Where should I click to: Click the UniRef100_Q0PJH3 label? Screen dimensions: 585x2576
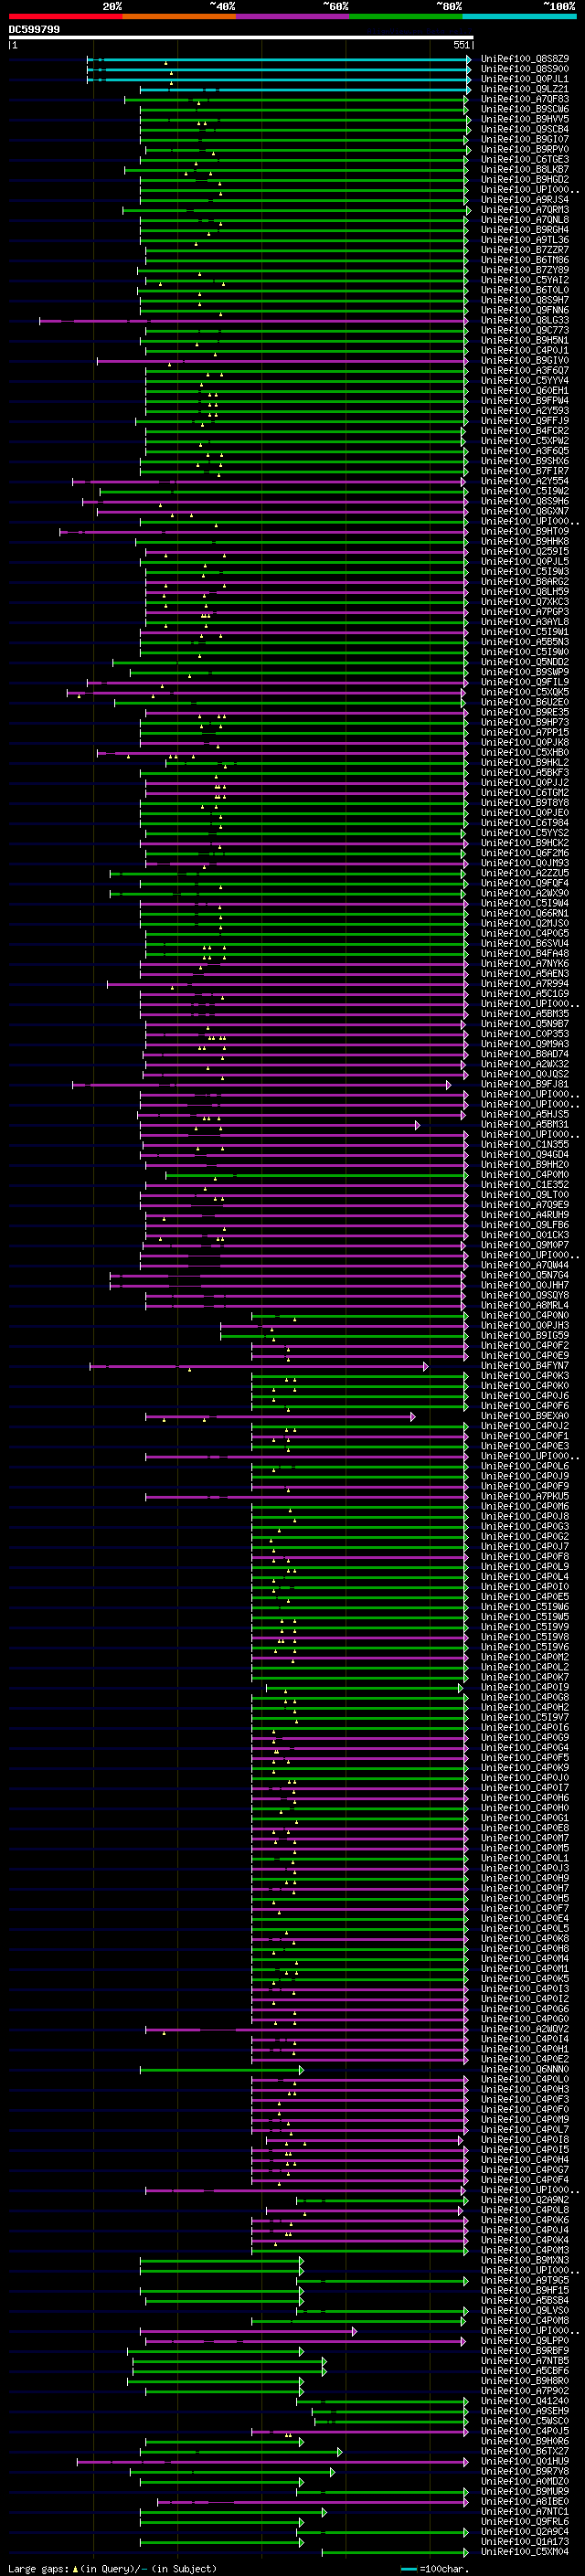pyautogui.click(x=525, y=1326)
